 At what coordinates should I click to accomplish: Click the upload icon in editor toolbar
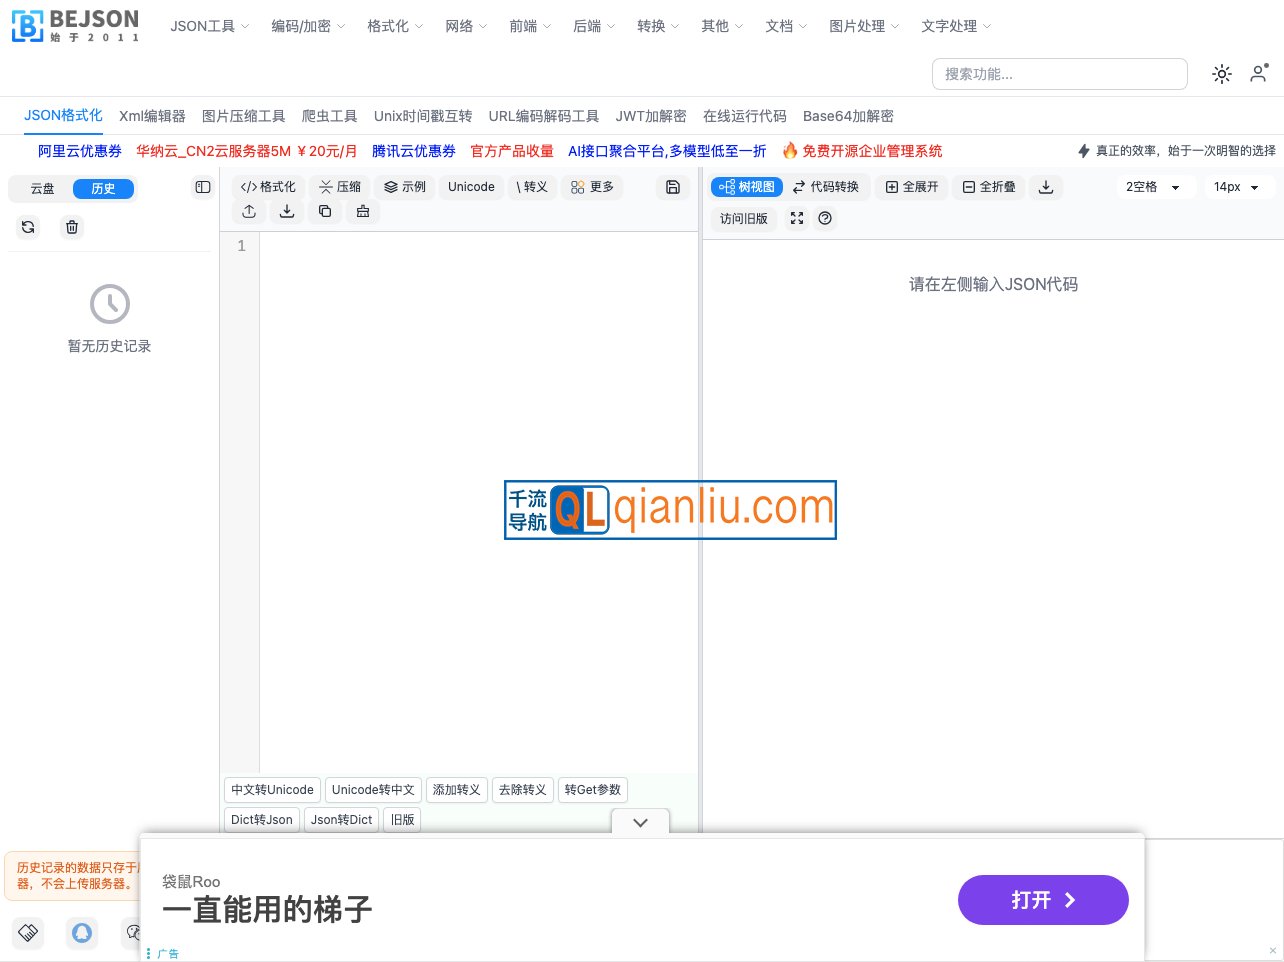[x=248, y=211]
